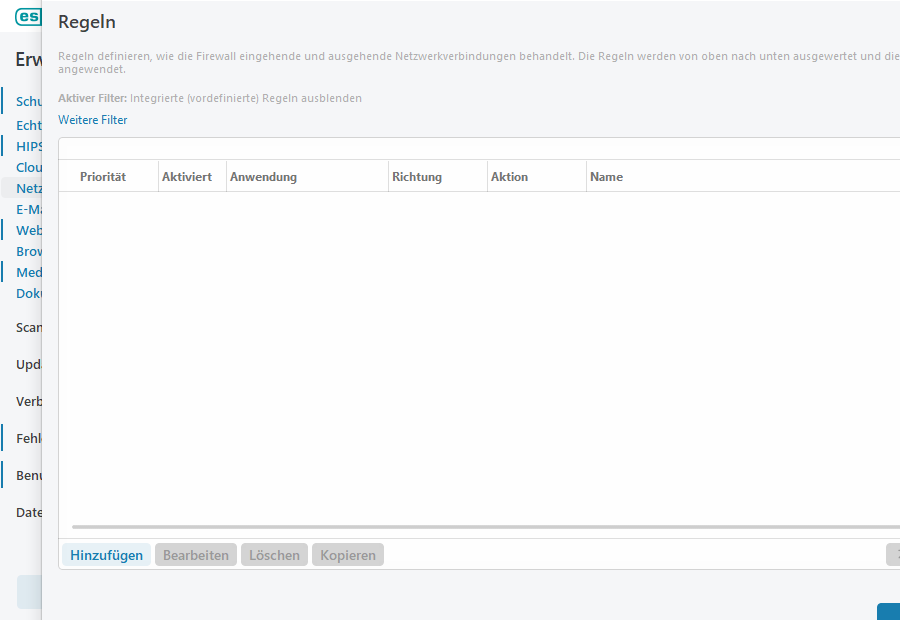Click the Hinzufügen button
Screen dimensions: 900x620
pos(106,554)
